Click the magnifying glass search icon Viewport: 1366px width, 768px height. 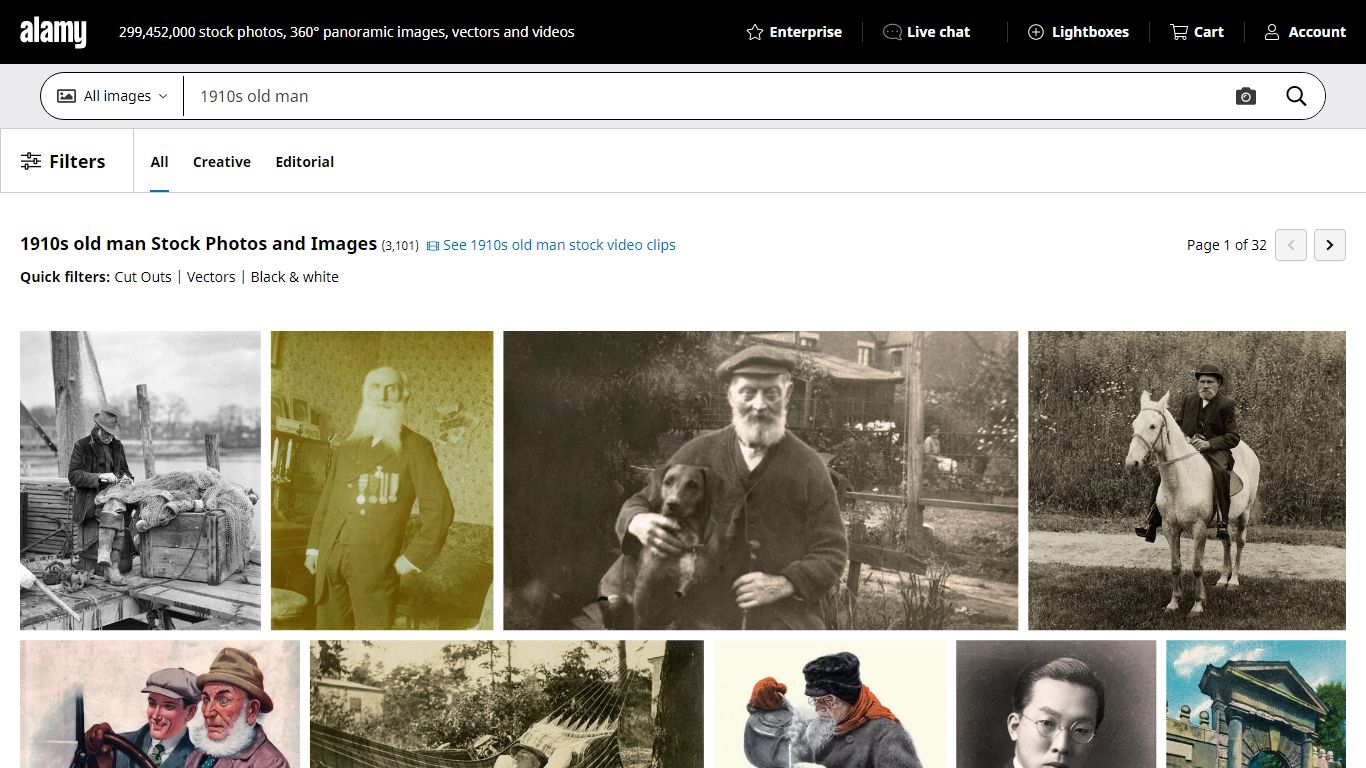pos(1296,96)
